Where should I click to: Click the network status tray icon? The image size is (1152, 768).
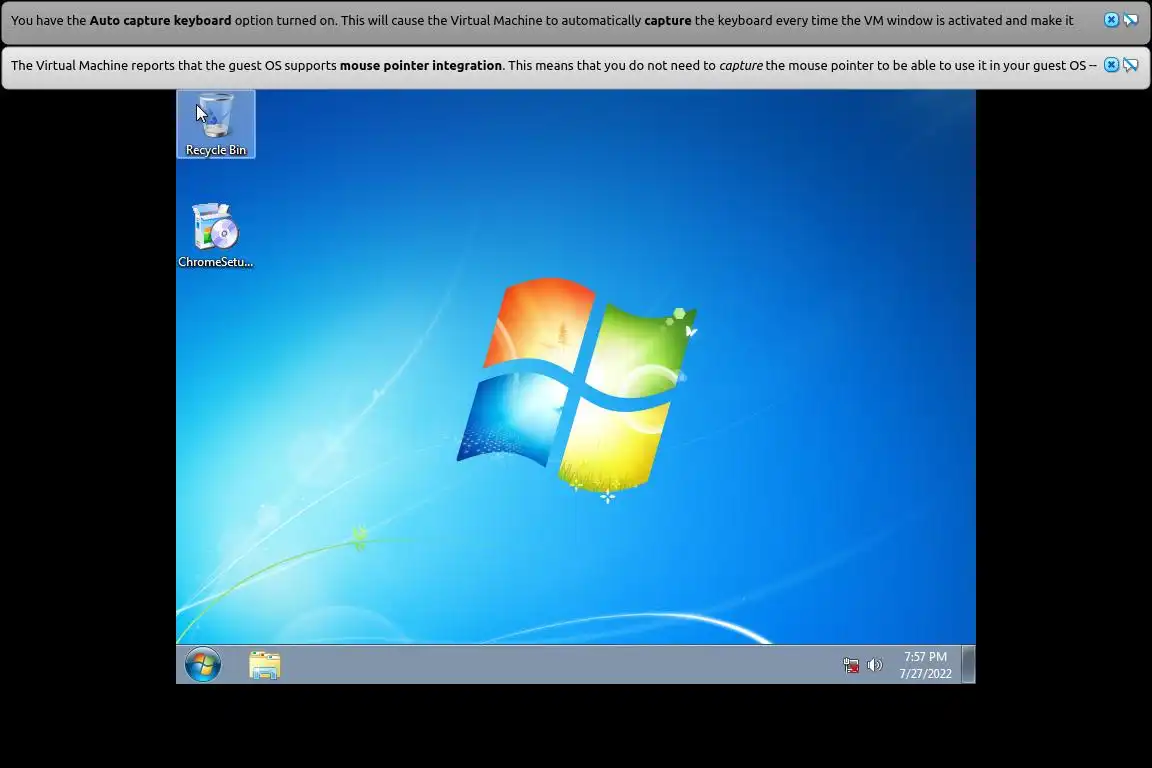pyautogui.click(x=851, y=665)
